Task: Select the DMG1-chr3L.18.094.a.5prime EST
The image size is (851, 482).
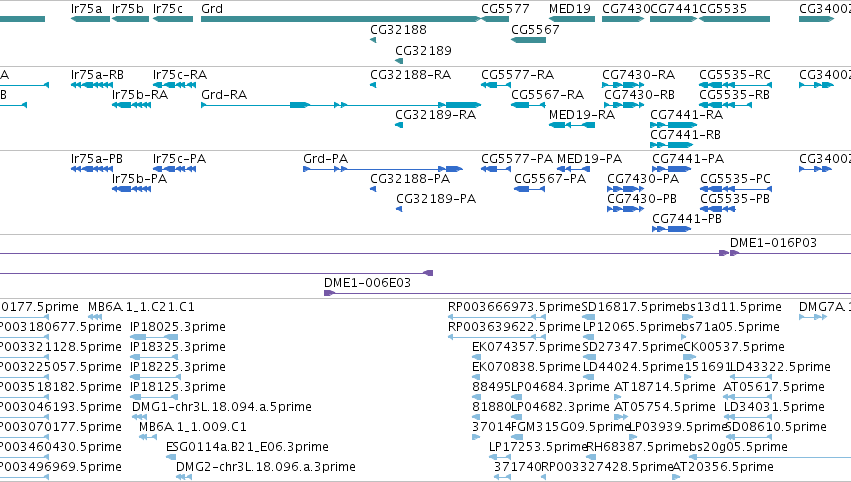Action: [x=139, y=417]
